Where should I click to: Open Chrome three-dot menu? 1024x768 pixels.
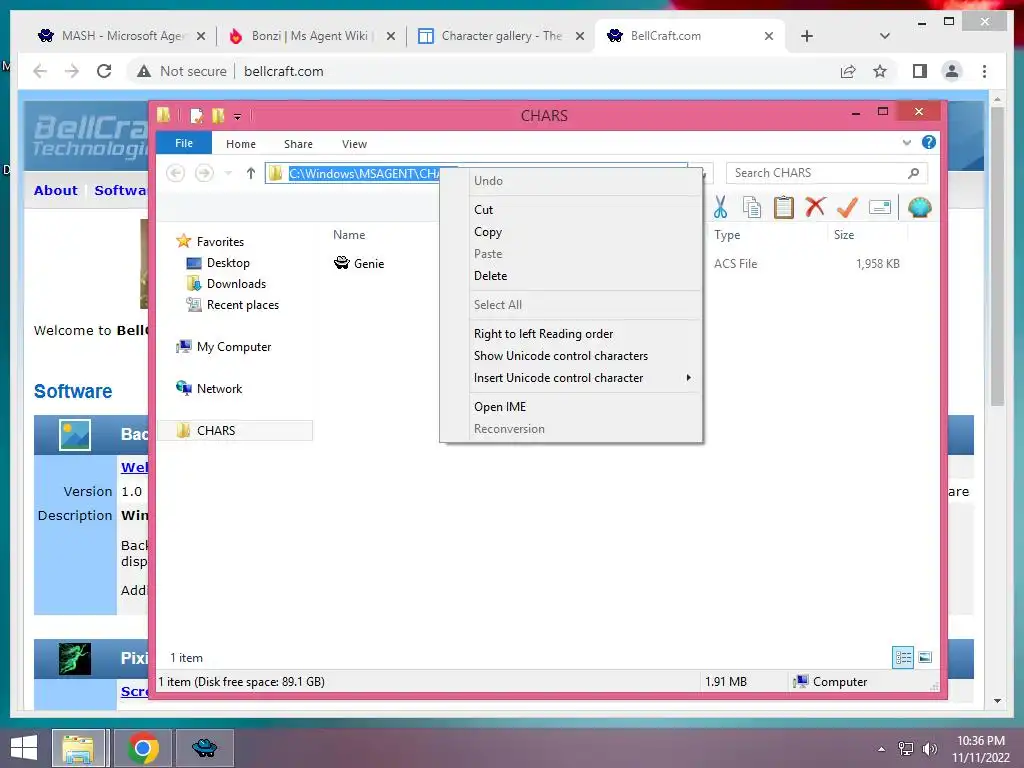point(984,71)
